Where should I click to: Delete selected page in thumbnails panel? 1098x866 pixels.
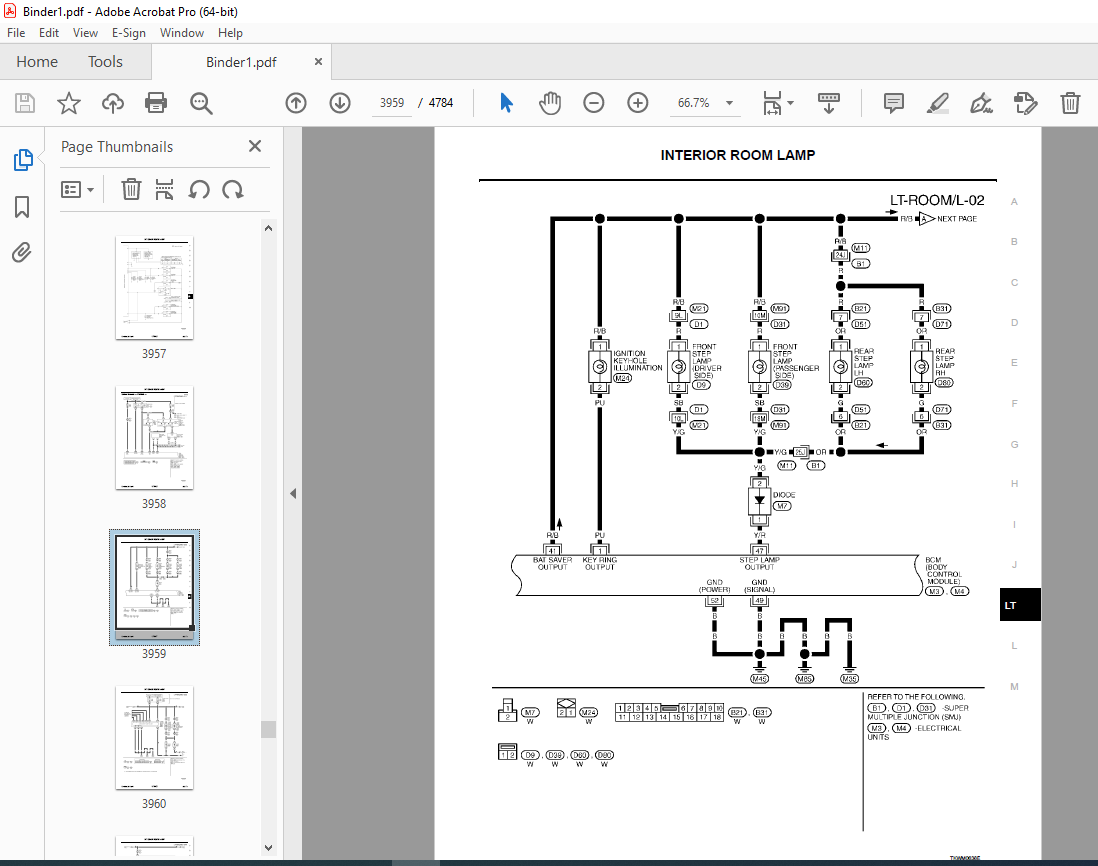click(x=131, y=189)
